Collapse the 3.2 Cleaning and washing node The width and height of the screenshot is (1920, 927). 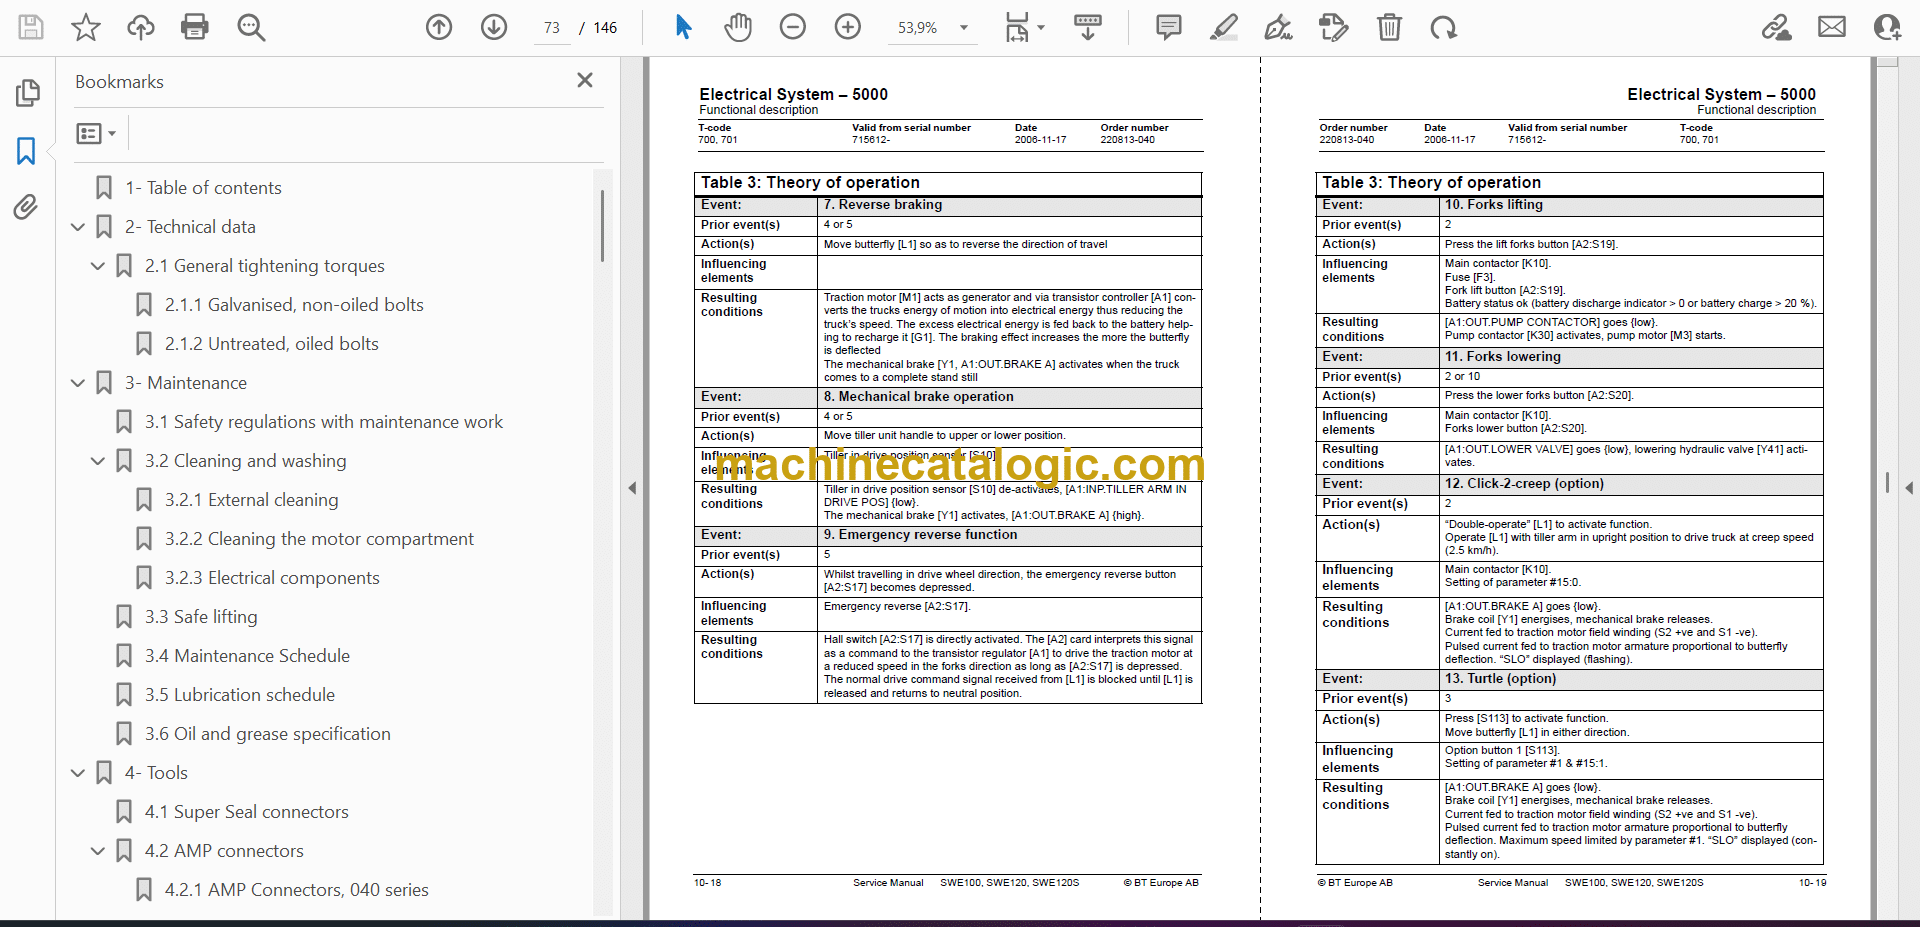pos(98,461)
